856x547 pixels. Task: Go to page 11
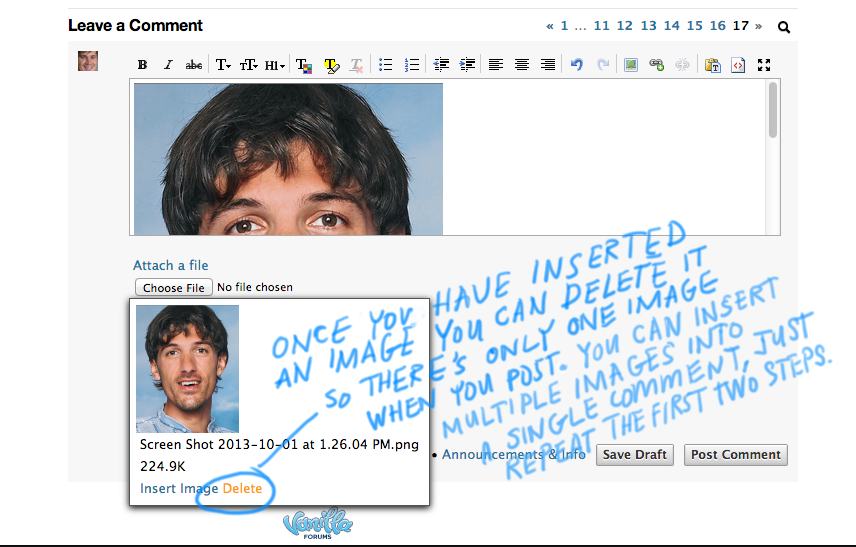(602, 26)
